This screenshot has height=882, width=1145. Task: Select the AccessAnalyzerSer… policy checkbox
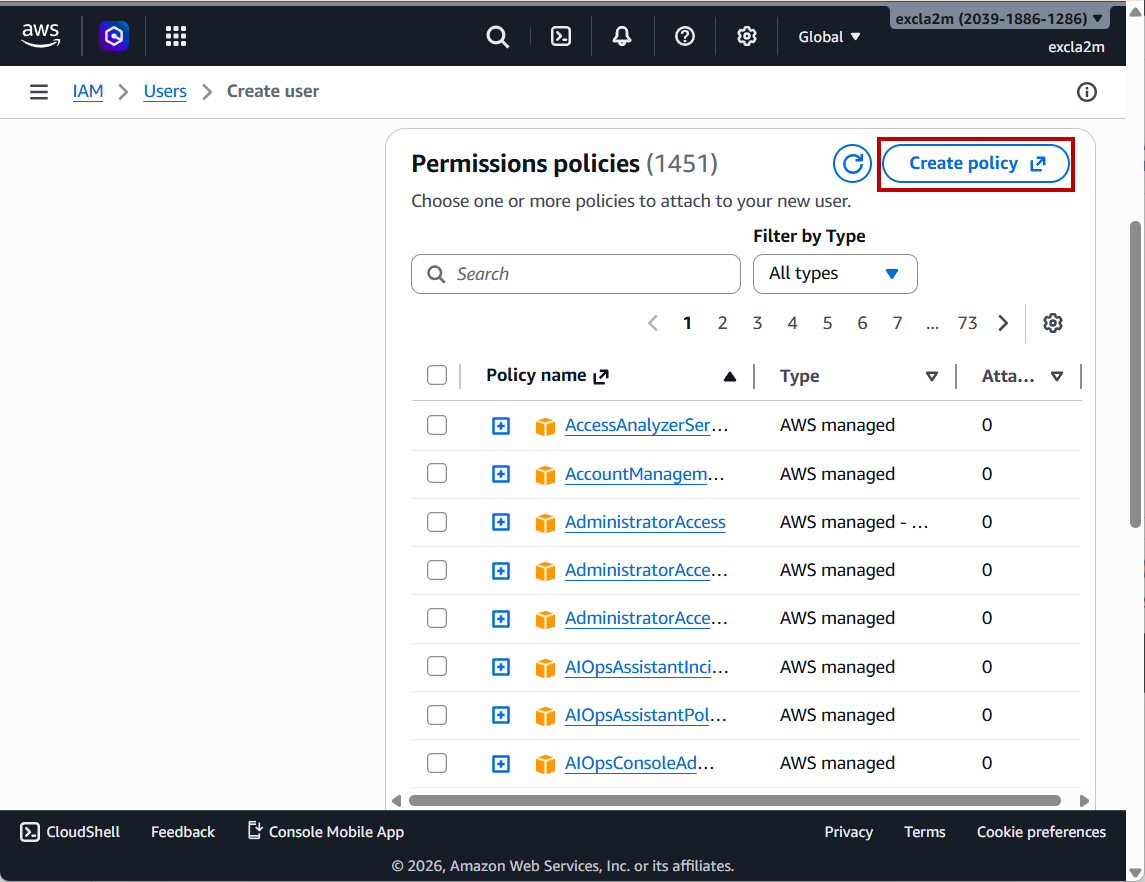pyautogui.click(x=437, y=425)
